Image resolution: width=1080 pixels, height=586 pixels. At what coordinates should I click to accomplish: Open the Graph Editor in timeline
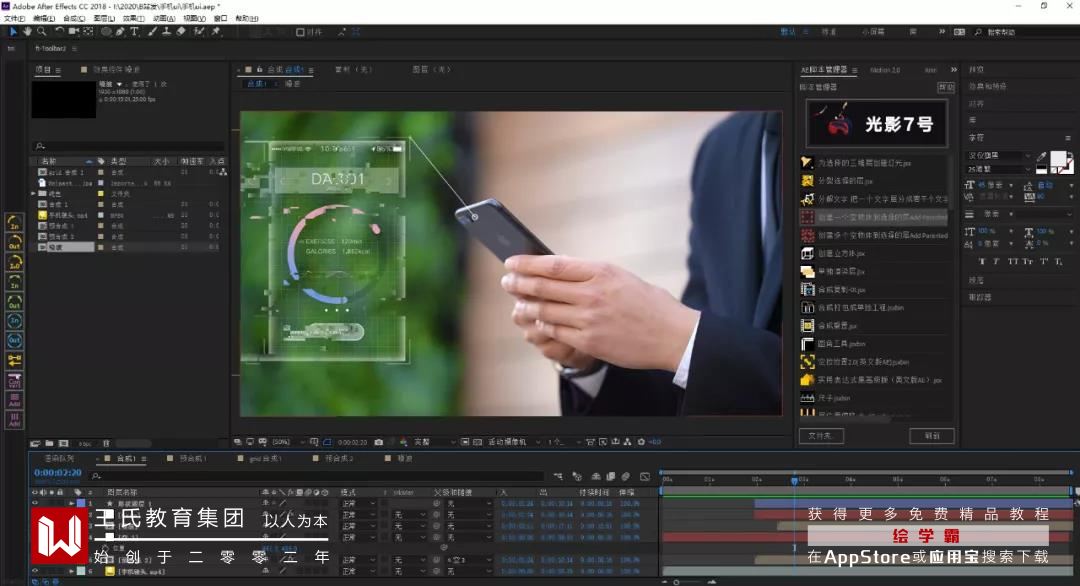pyautogui.click(x=645, y=477)
